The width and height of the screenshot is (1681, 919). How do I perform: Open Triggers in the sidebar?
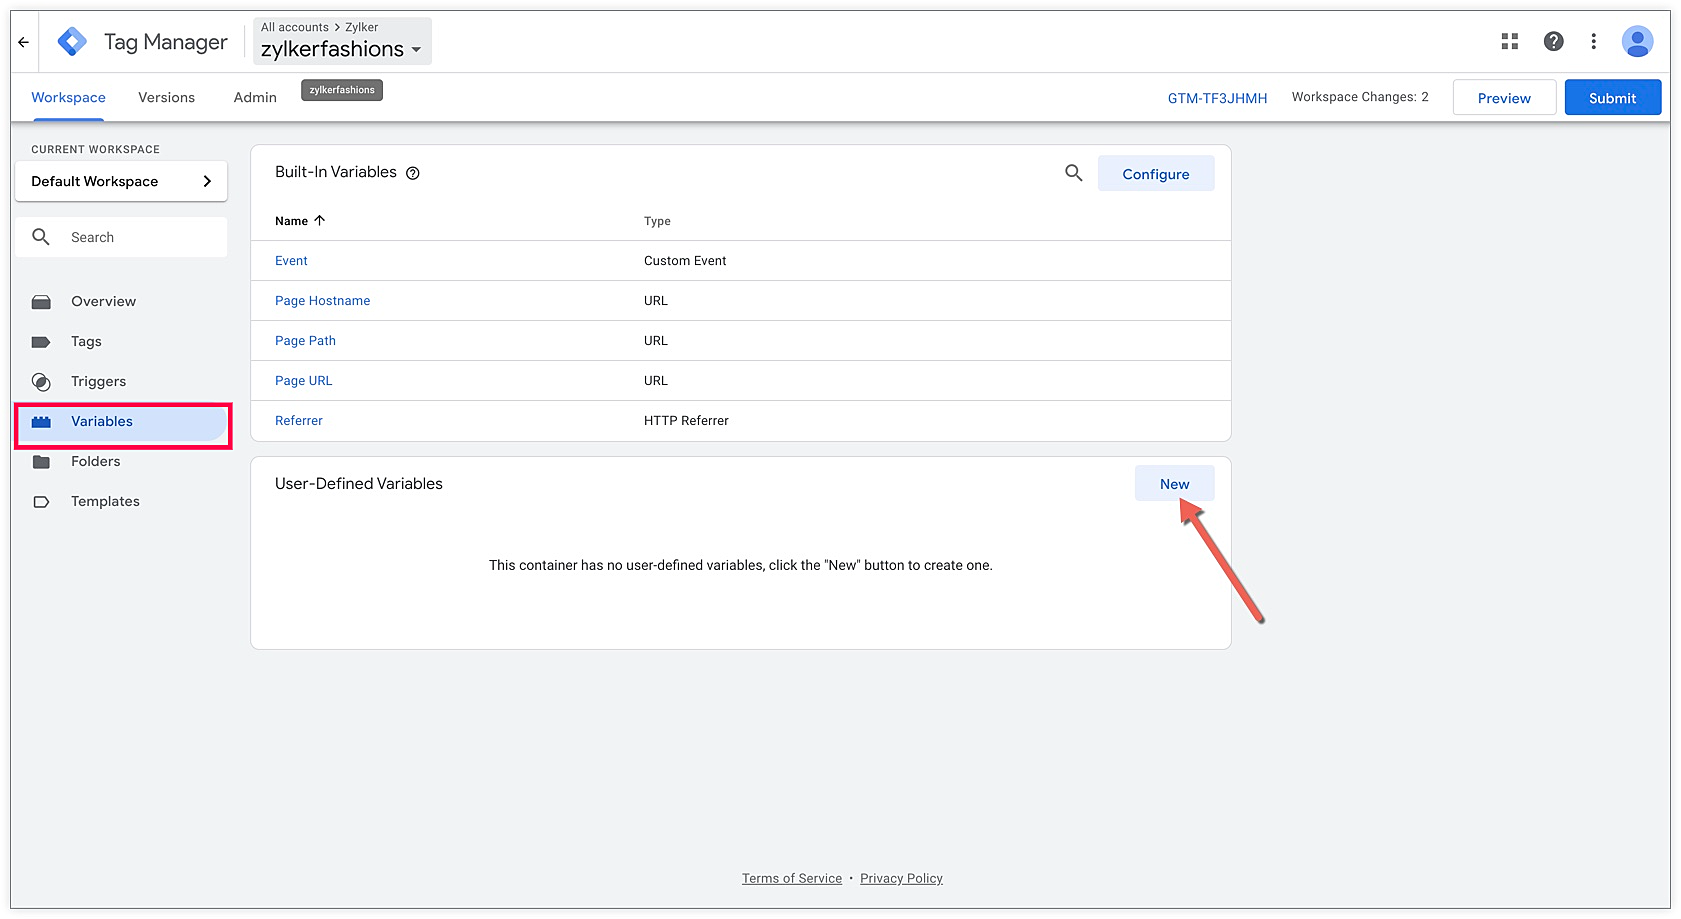click(x=98, y=381)
